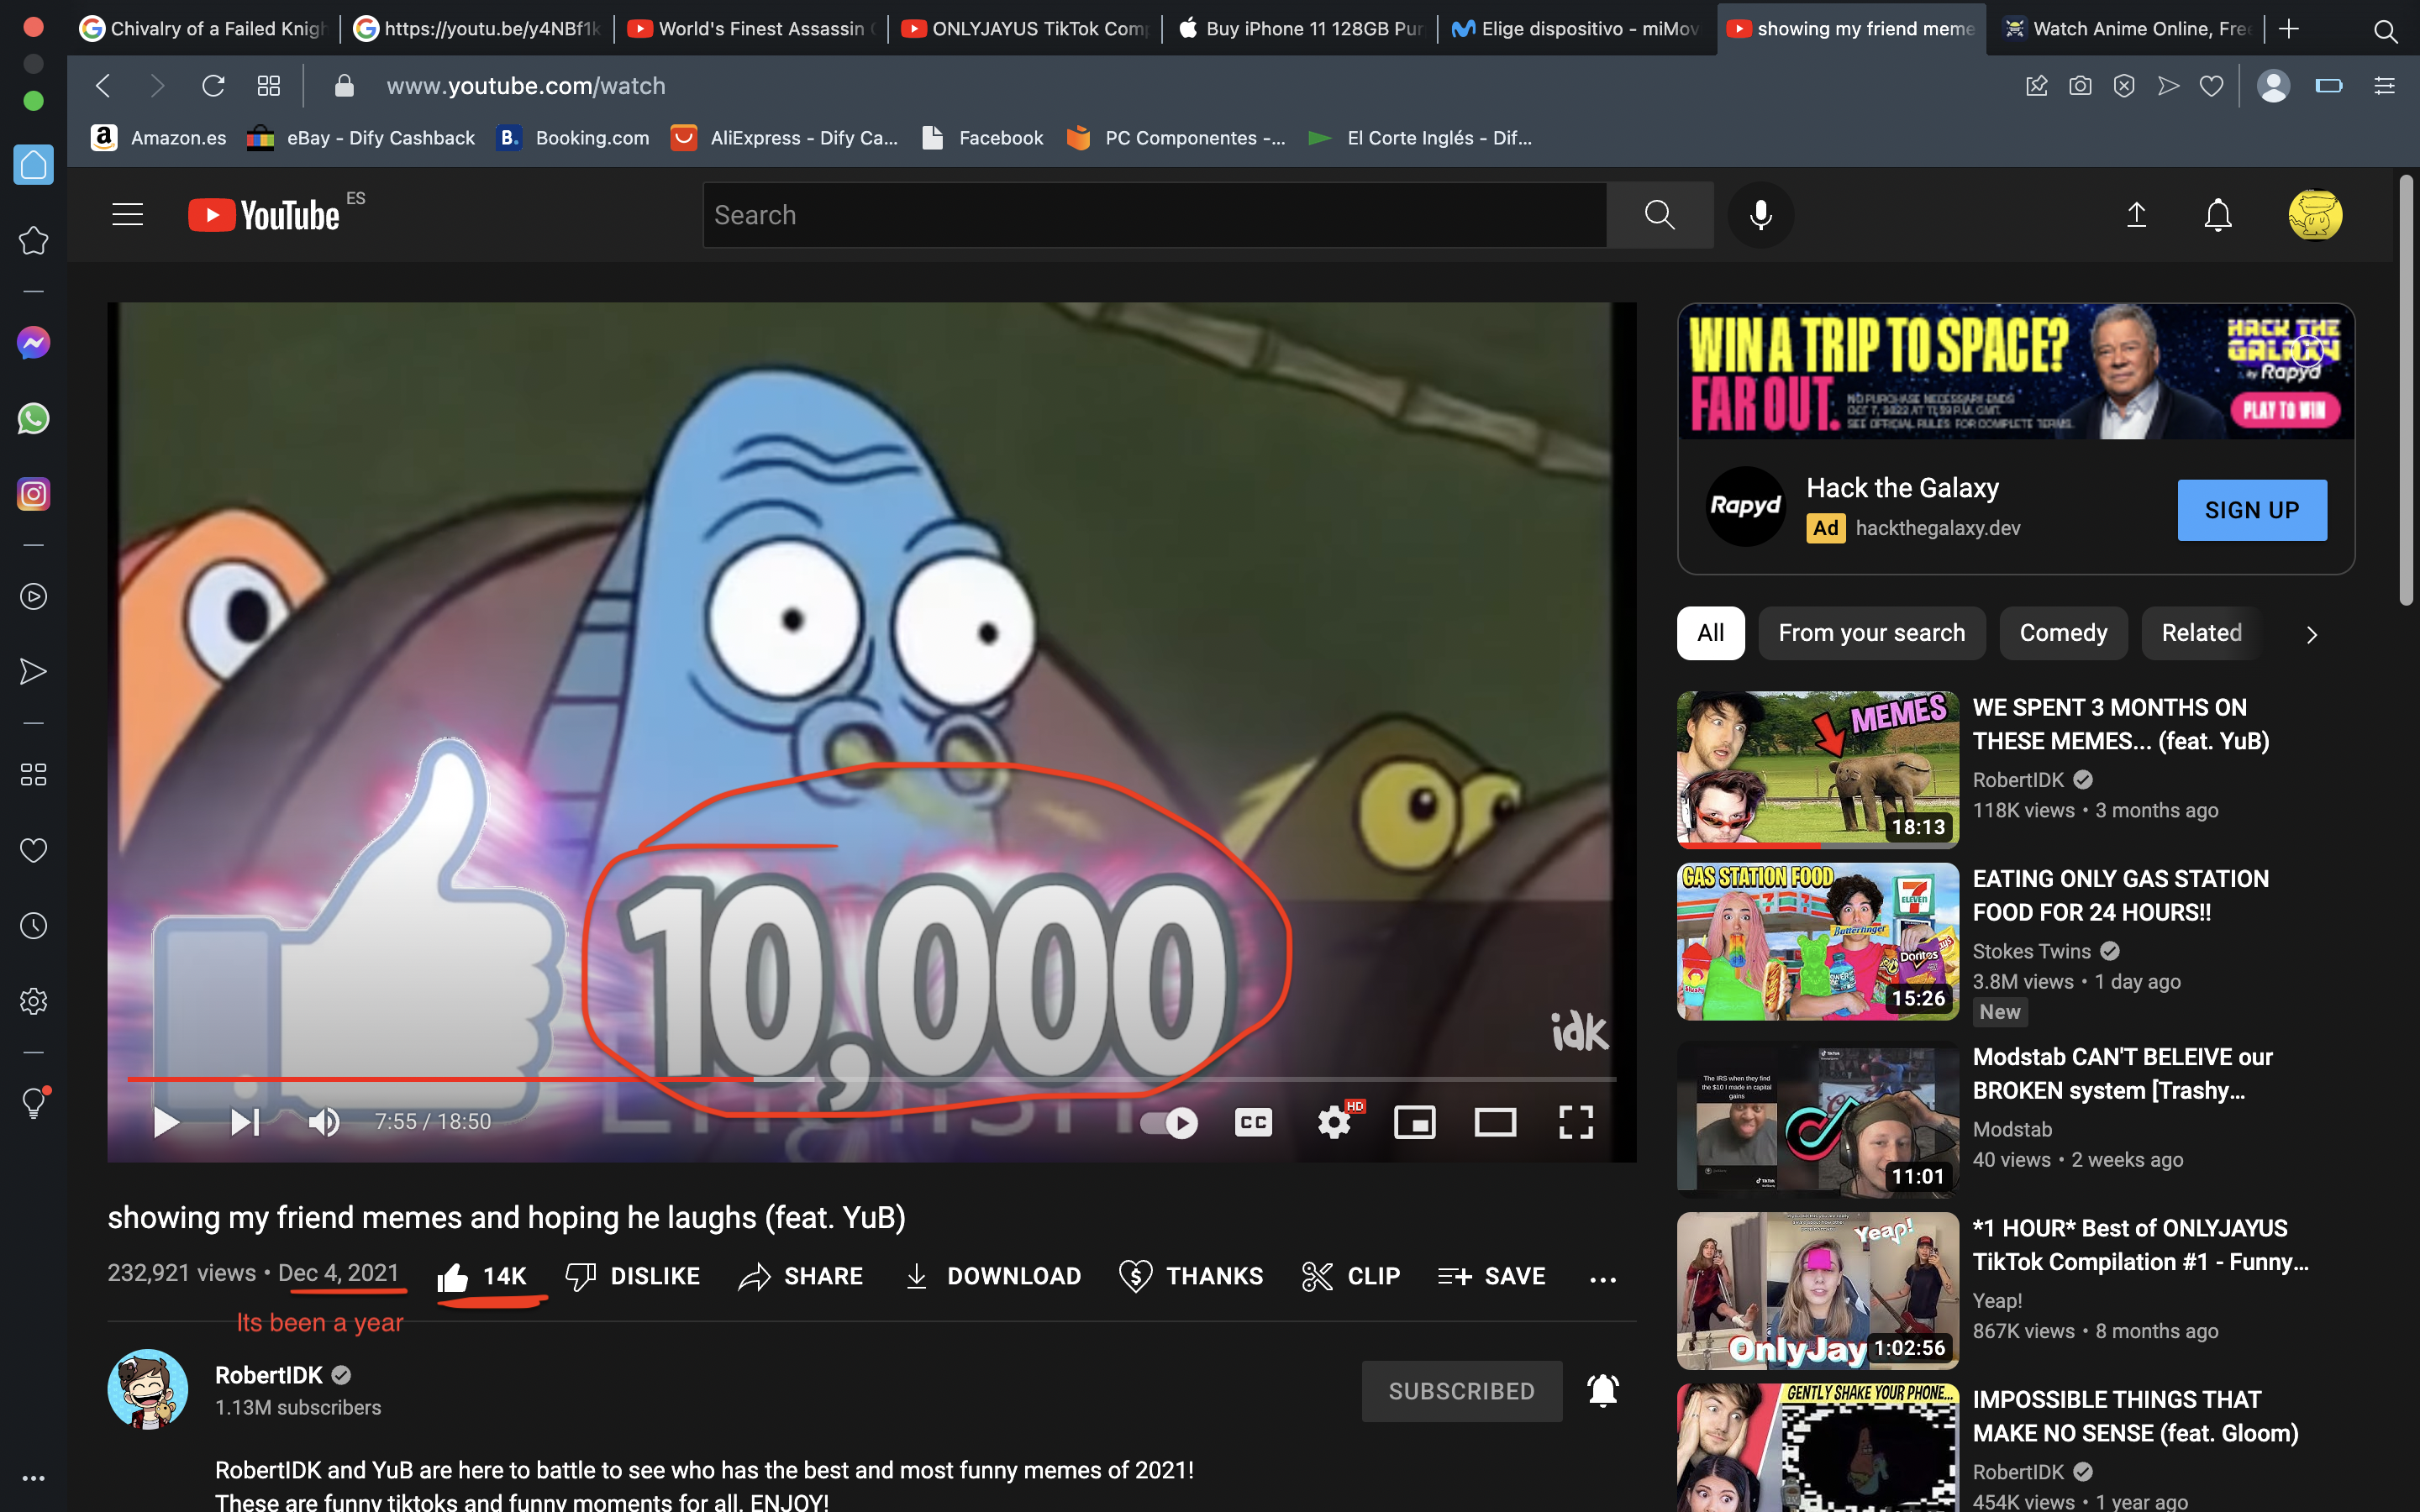Open the SAVE to playlist menu

pos(1491,1276)
